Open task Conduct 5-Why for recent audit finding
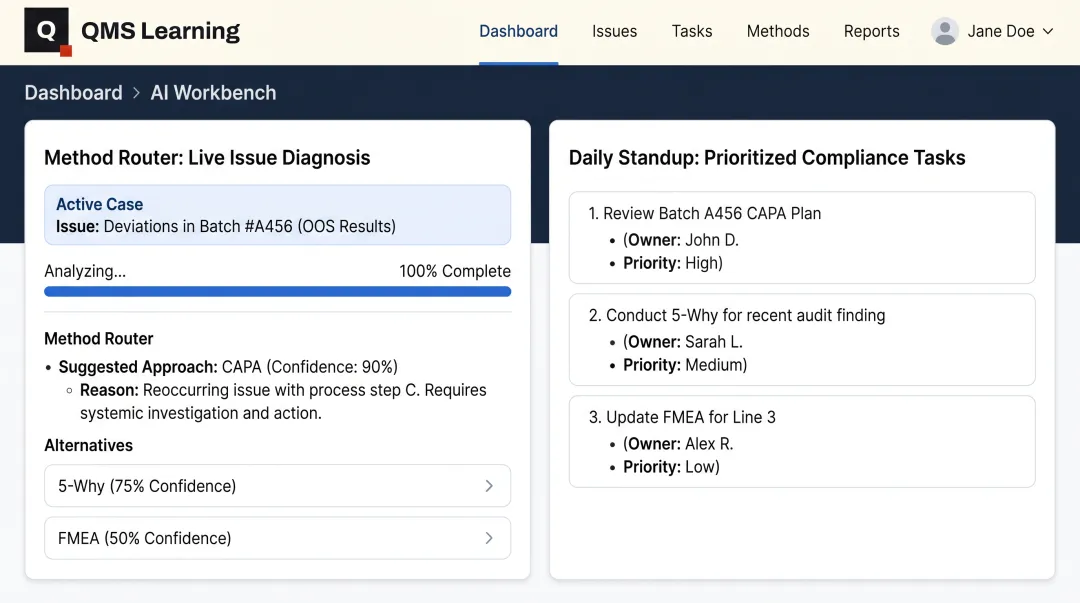This screenshot has height=603, width=1080. [x=802, y=340]
